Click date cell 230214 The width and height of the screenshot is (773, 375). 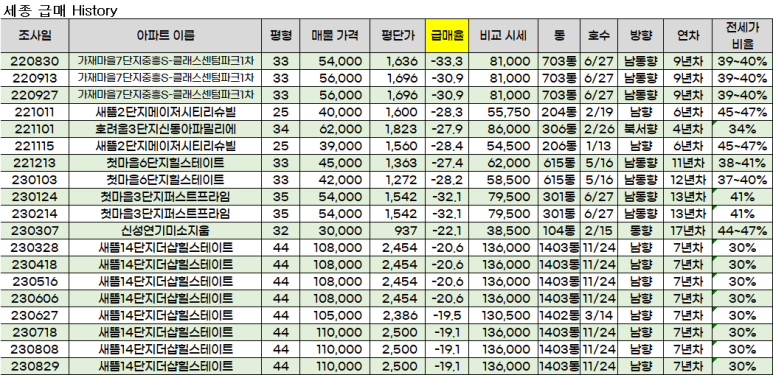point(35,214)
